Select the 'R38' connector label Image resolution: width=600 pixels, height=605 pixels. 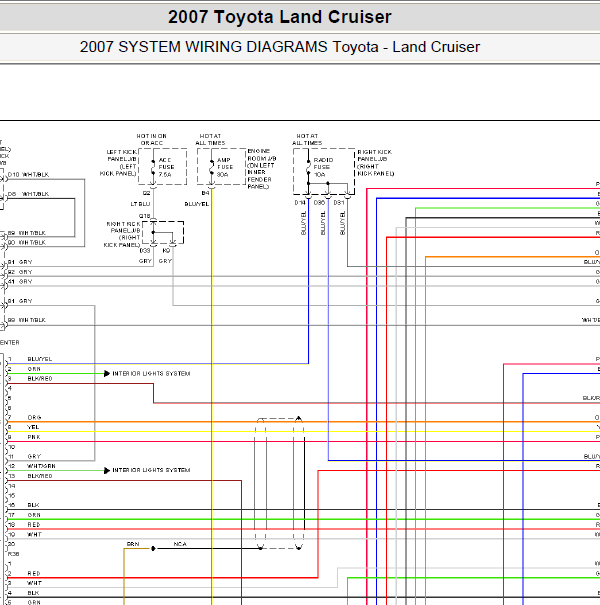tap(14, 554)
